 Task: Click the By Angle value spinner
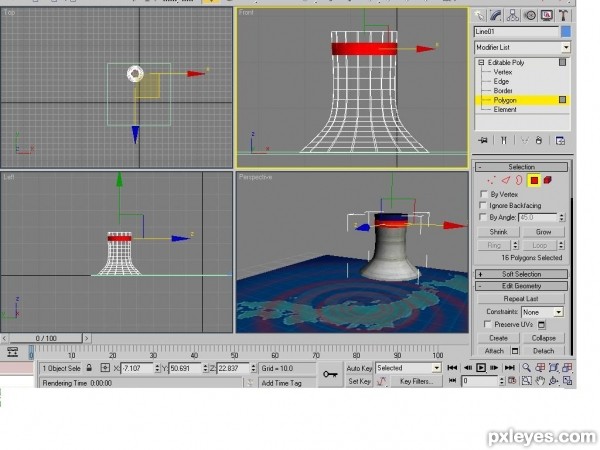click(x=561, y=217)
